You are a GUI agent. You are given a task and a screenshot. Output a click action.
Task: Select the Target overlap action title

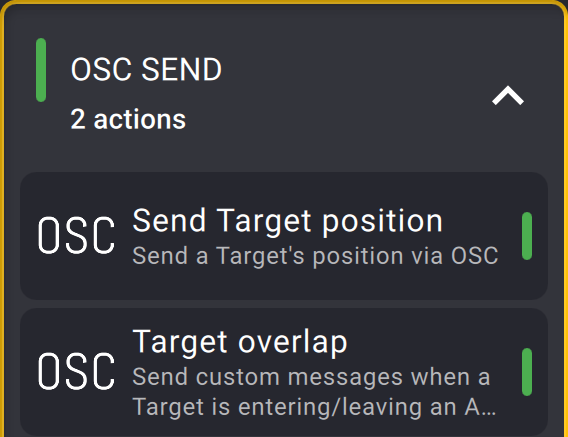coord(240,342)
